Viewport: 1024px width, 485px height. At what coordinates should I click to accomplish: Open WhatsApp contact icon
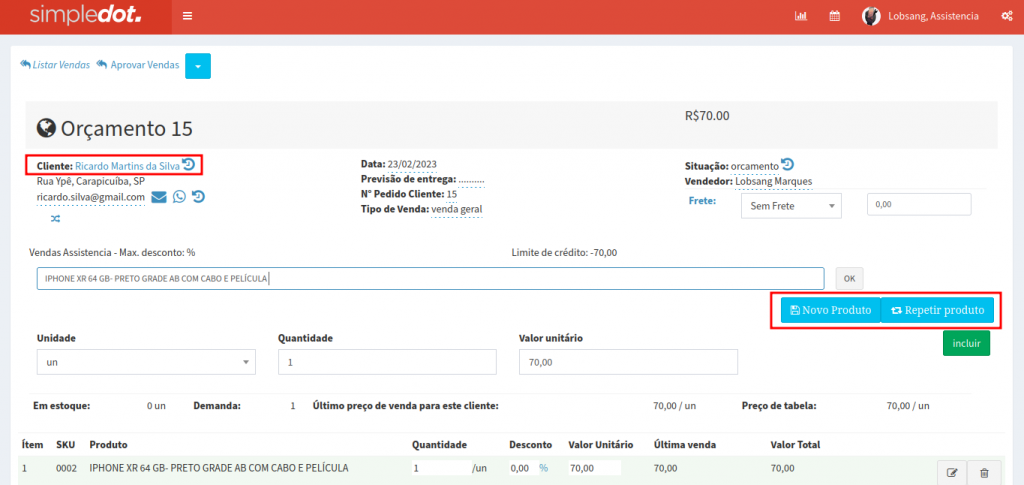[179, 197]
